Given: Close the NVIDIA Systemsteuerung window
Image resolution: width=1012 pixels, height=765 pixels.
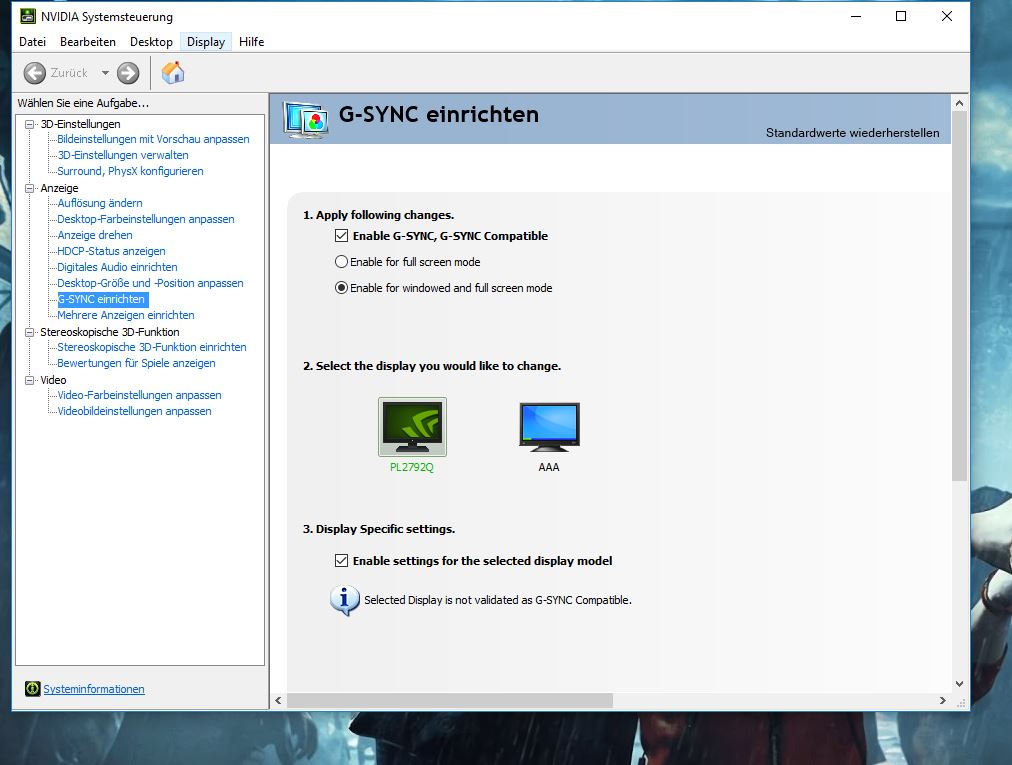Looking at the screenshot, I should tap(947, 16).
